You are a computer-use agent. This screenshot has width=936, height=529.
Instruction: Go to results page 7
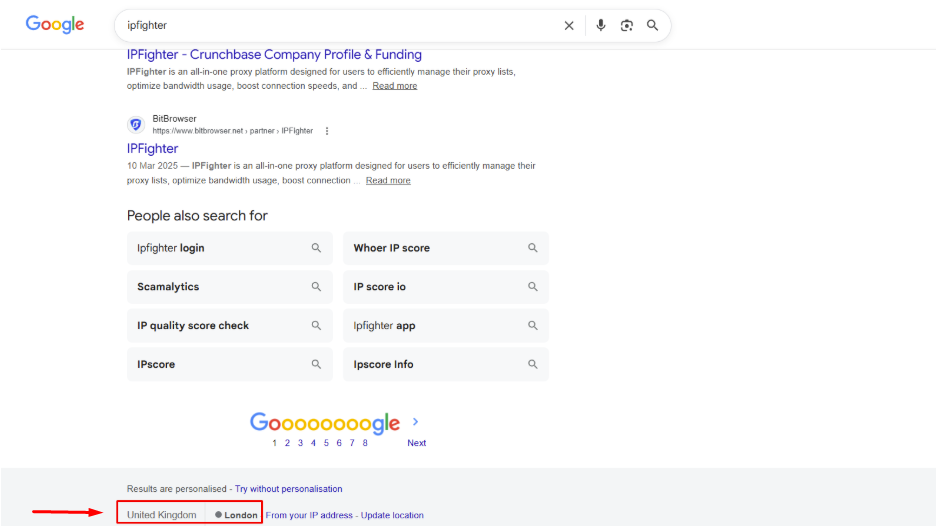(352, 443)
